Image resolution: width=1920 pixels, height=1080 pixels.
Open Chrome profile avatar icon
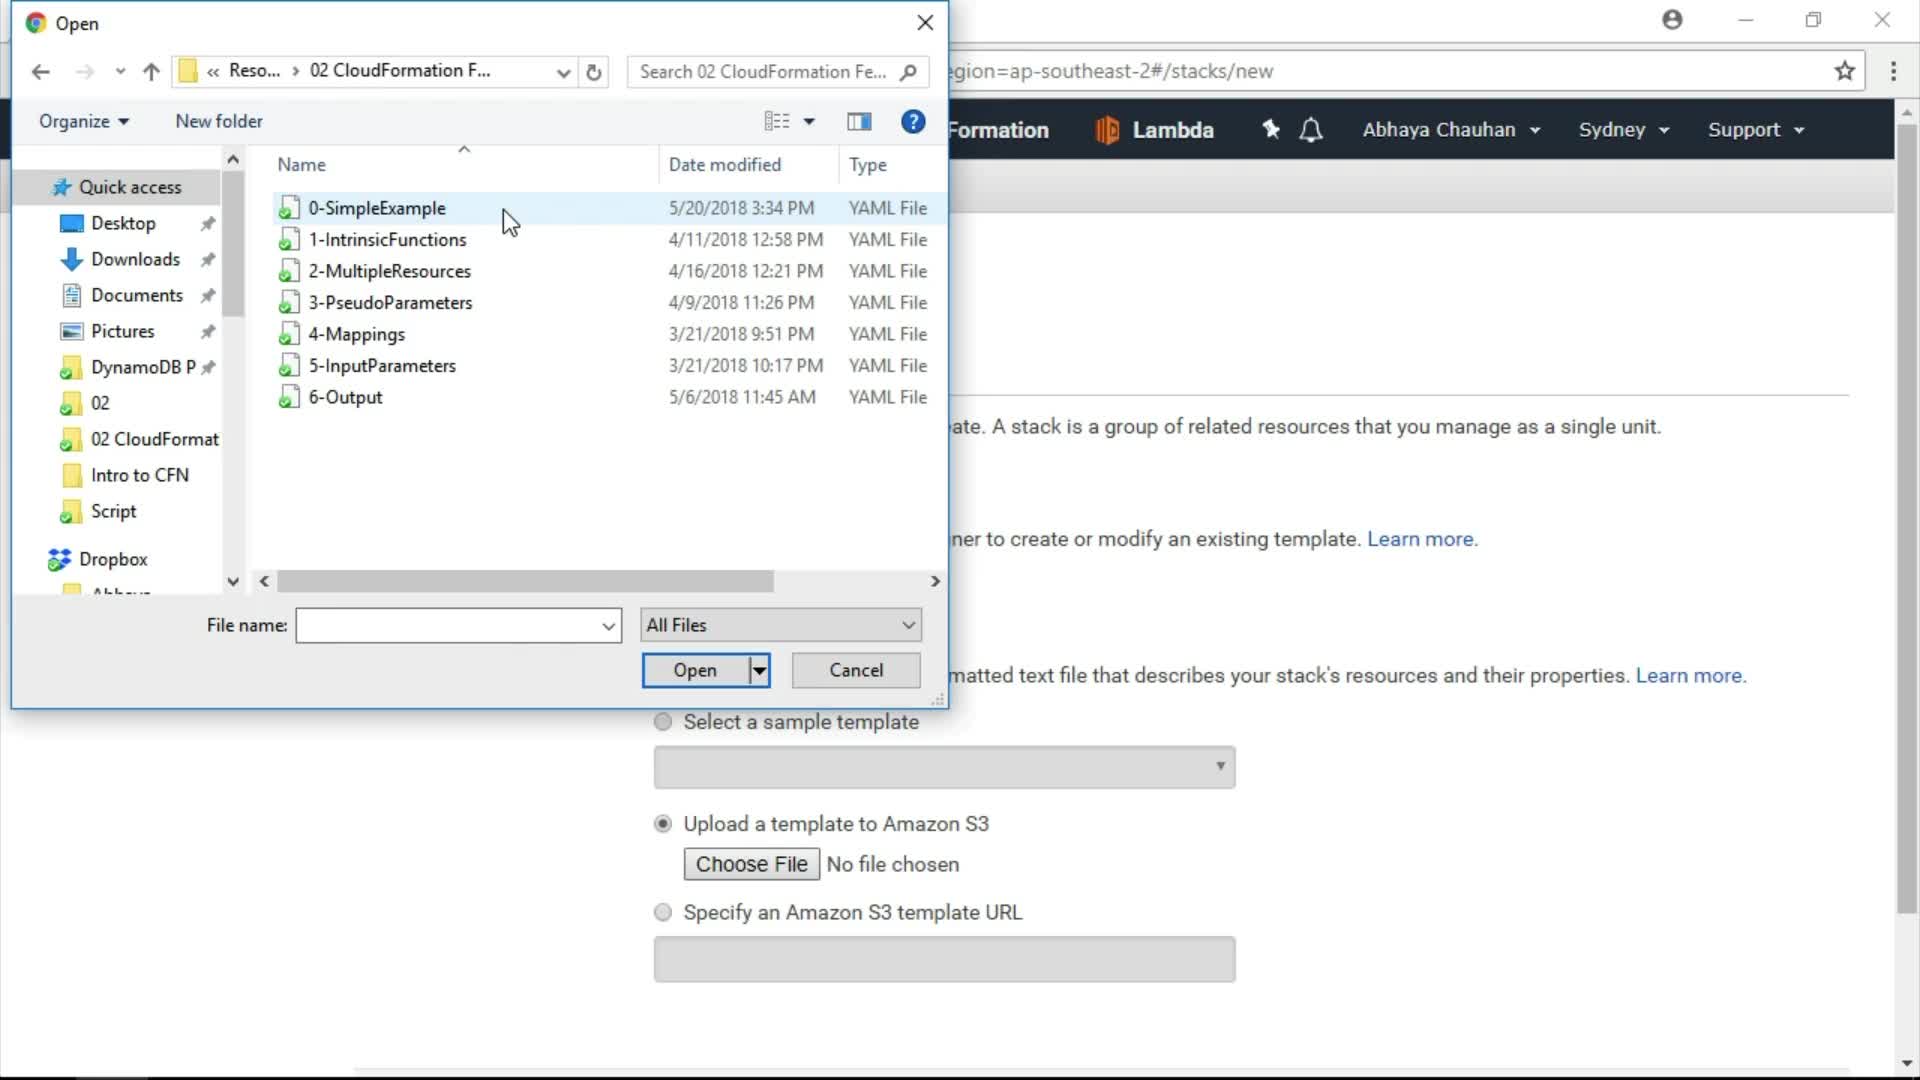coord(1672,20)
